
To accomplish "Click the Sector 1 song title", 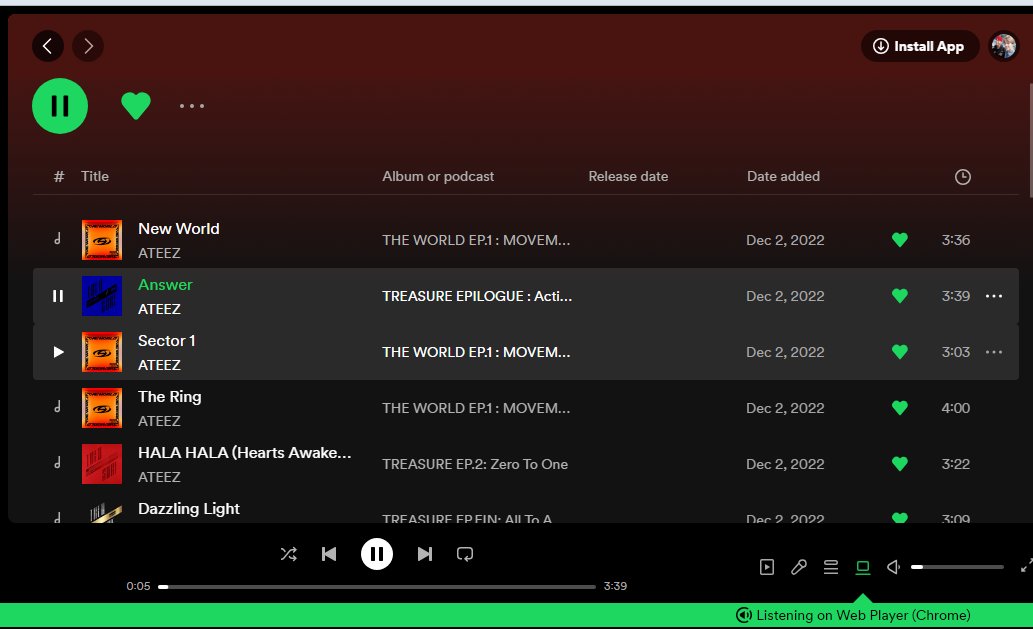I will click(x=166, y=341).
